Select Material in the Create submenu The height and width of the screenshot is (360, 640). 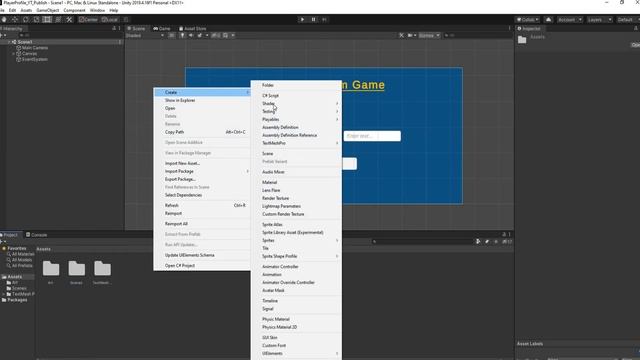pos(296,182)
